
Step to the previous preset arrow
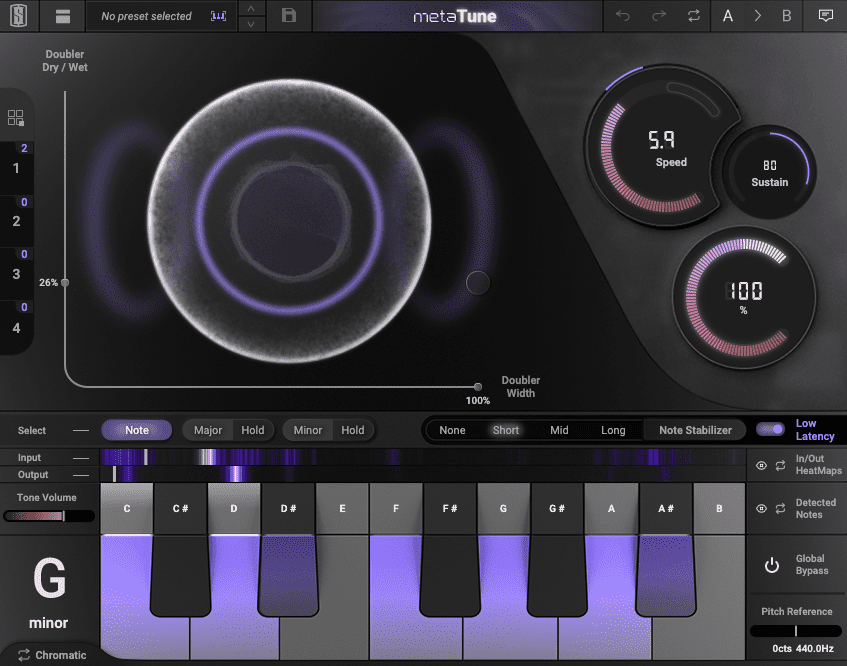pyautogui.click(x=251, y=9)
